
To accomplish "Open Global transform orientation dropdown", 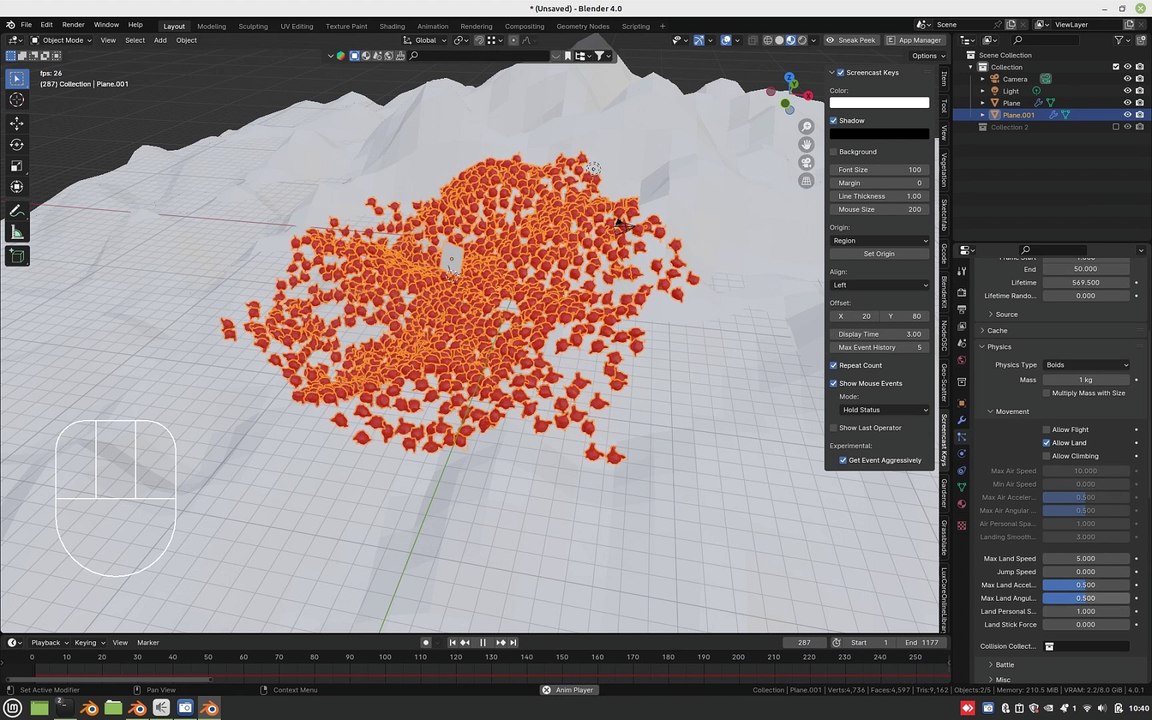I will point(425,40).
